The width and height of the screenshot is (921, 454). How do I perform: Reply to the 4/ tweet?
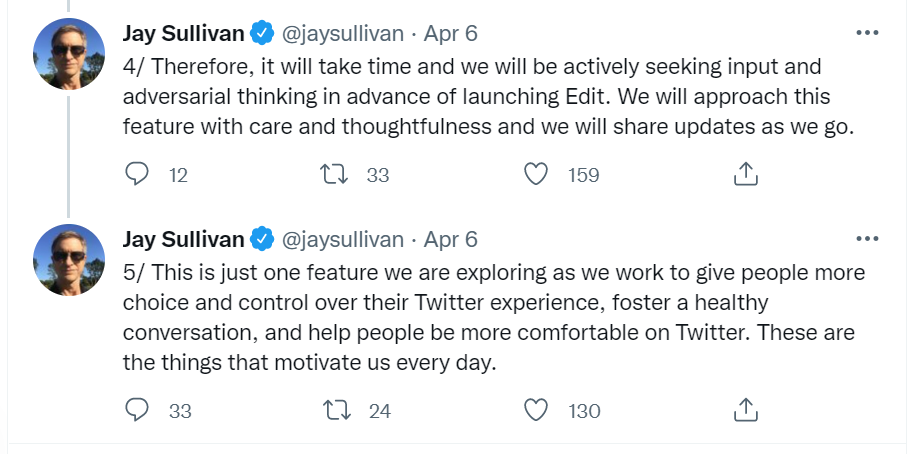point(137,174)
